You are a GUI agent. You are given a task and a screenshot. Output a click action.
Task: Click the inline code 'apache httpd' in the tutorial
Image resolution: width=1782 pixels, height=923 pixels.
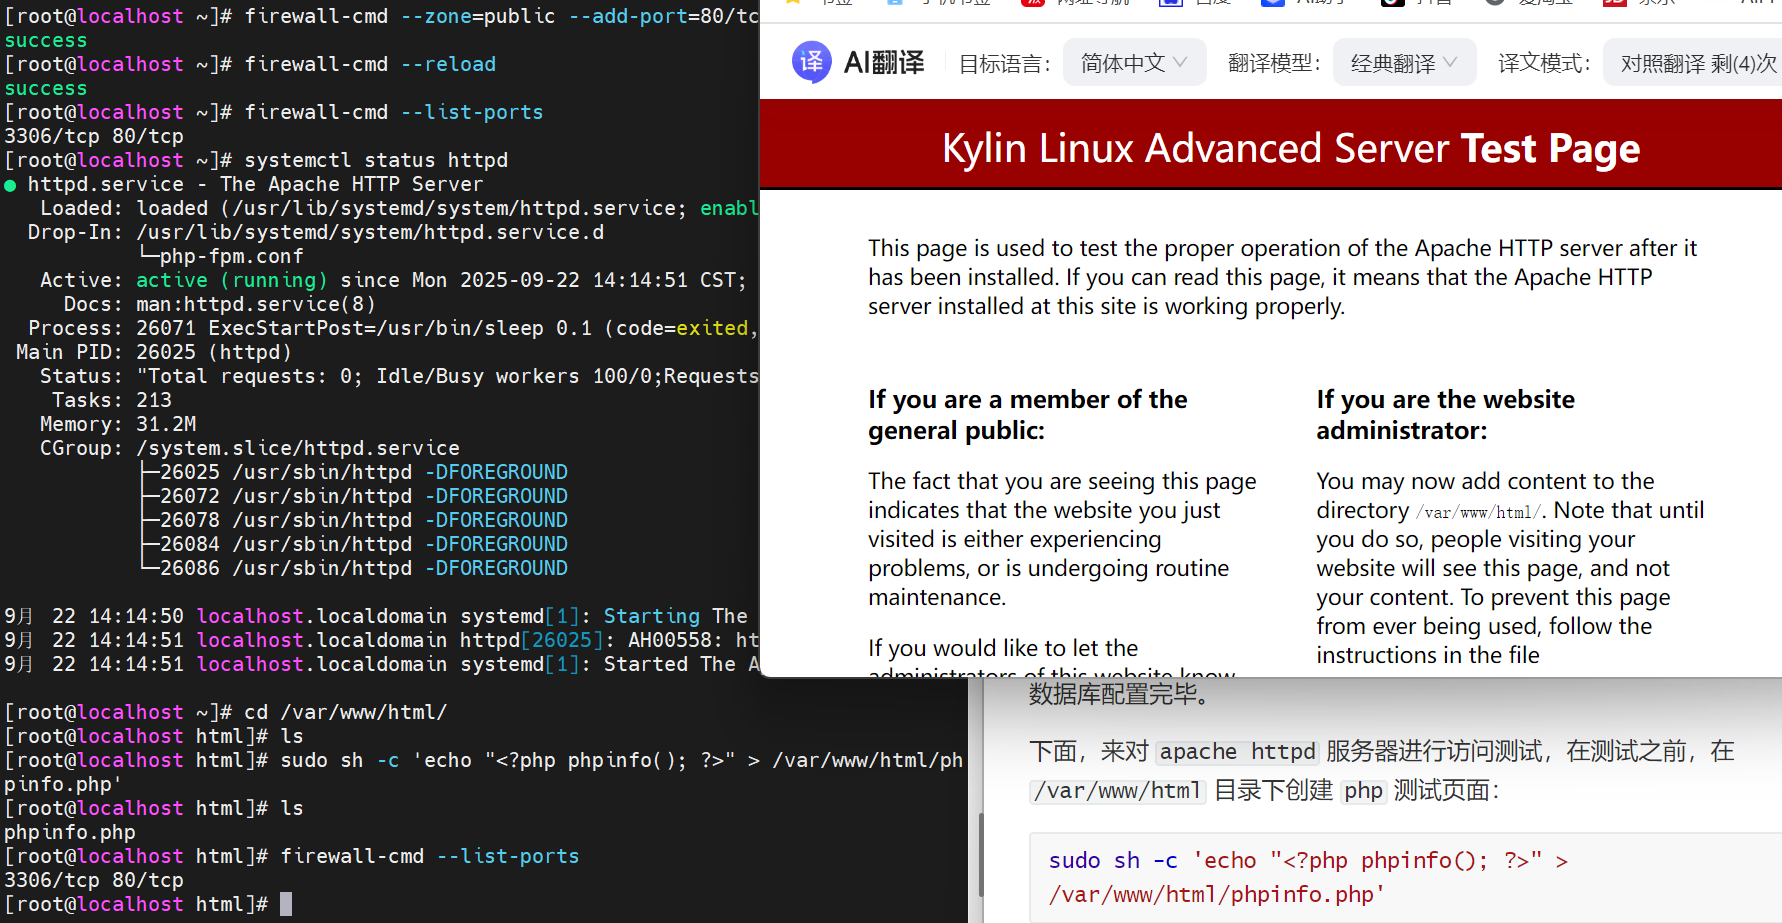tap(1238, 751)
